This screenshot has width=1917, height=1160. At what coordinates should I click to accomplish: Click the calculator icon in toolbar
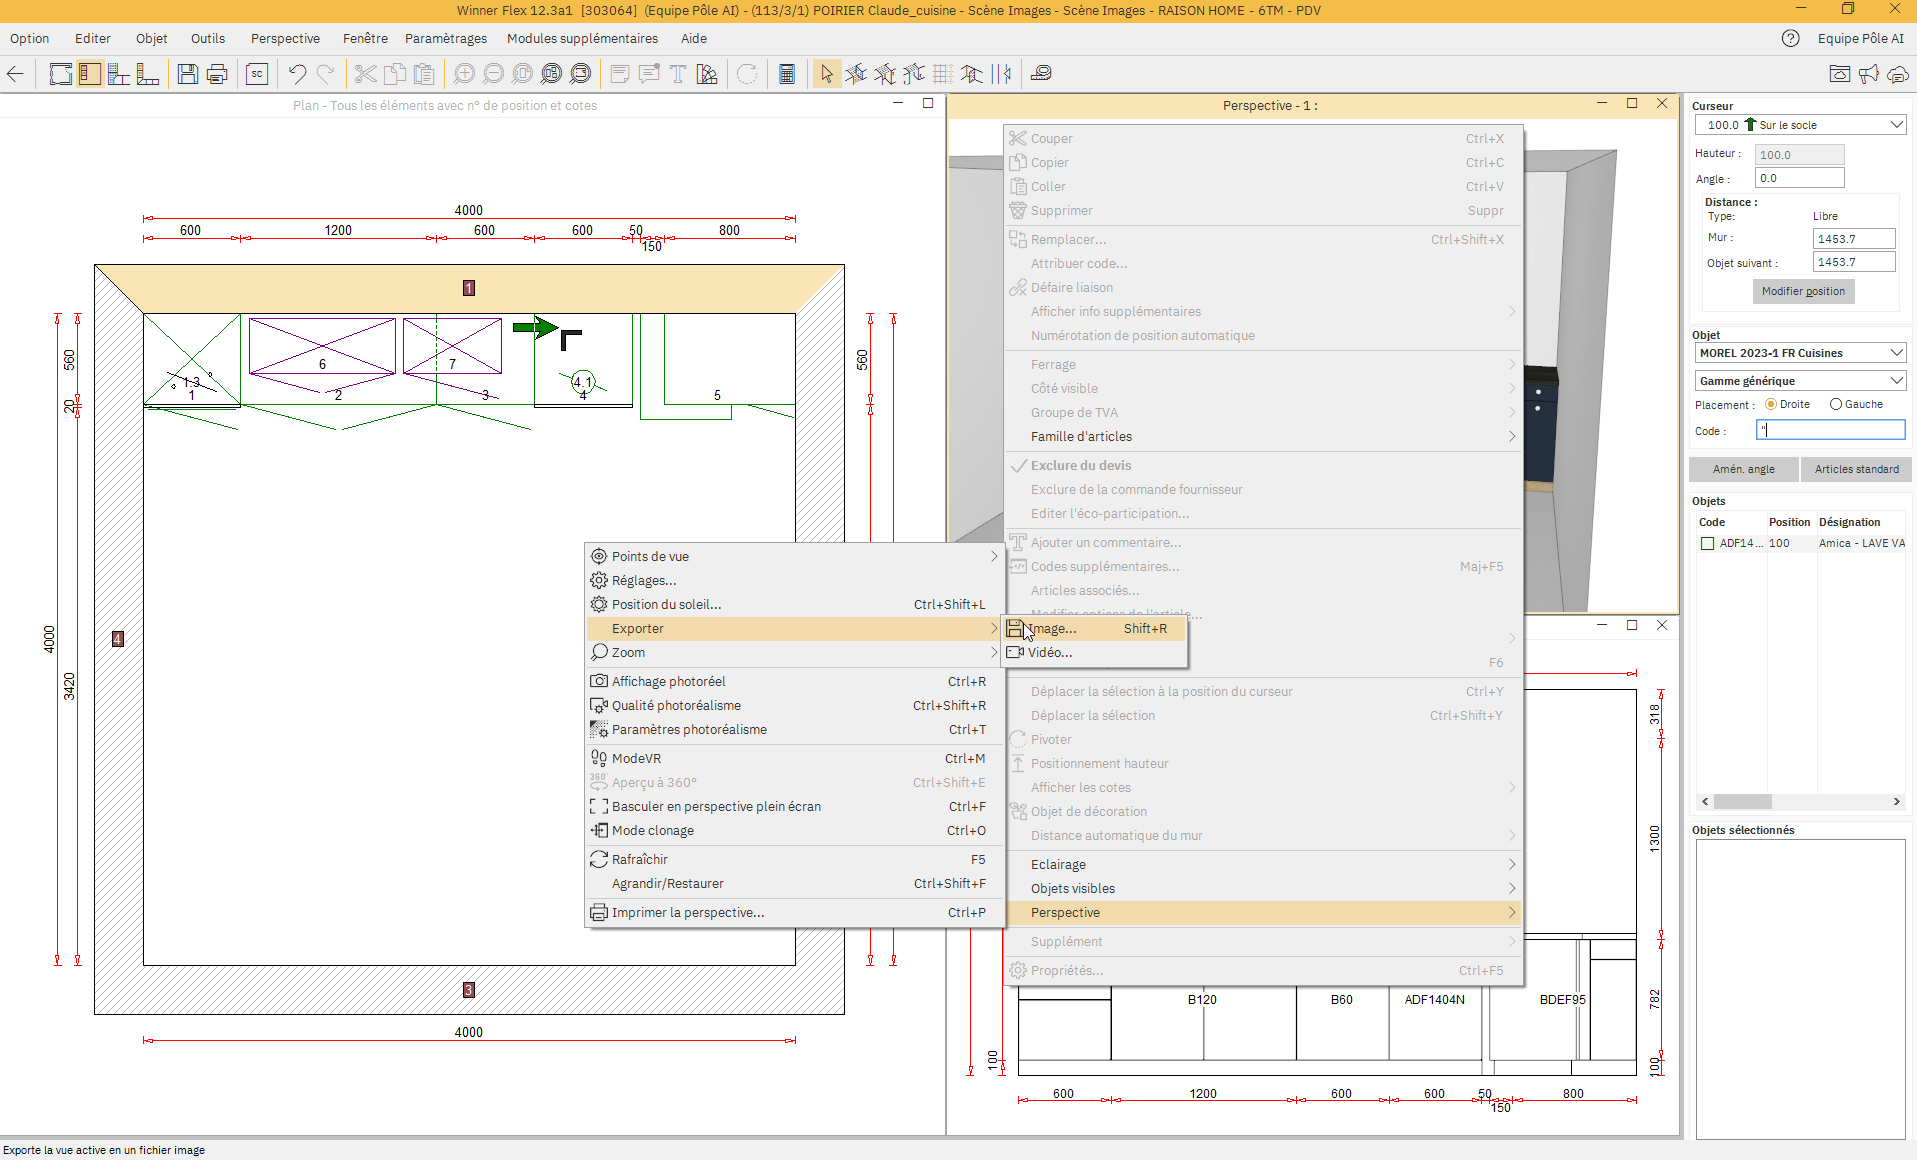tap(787, 74)
